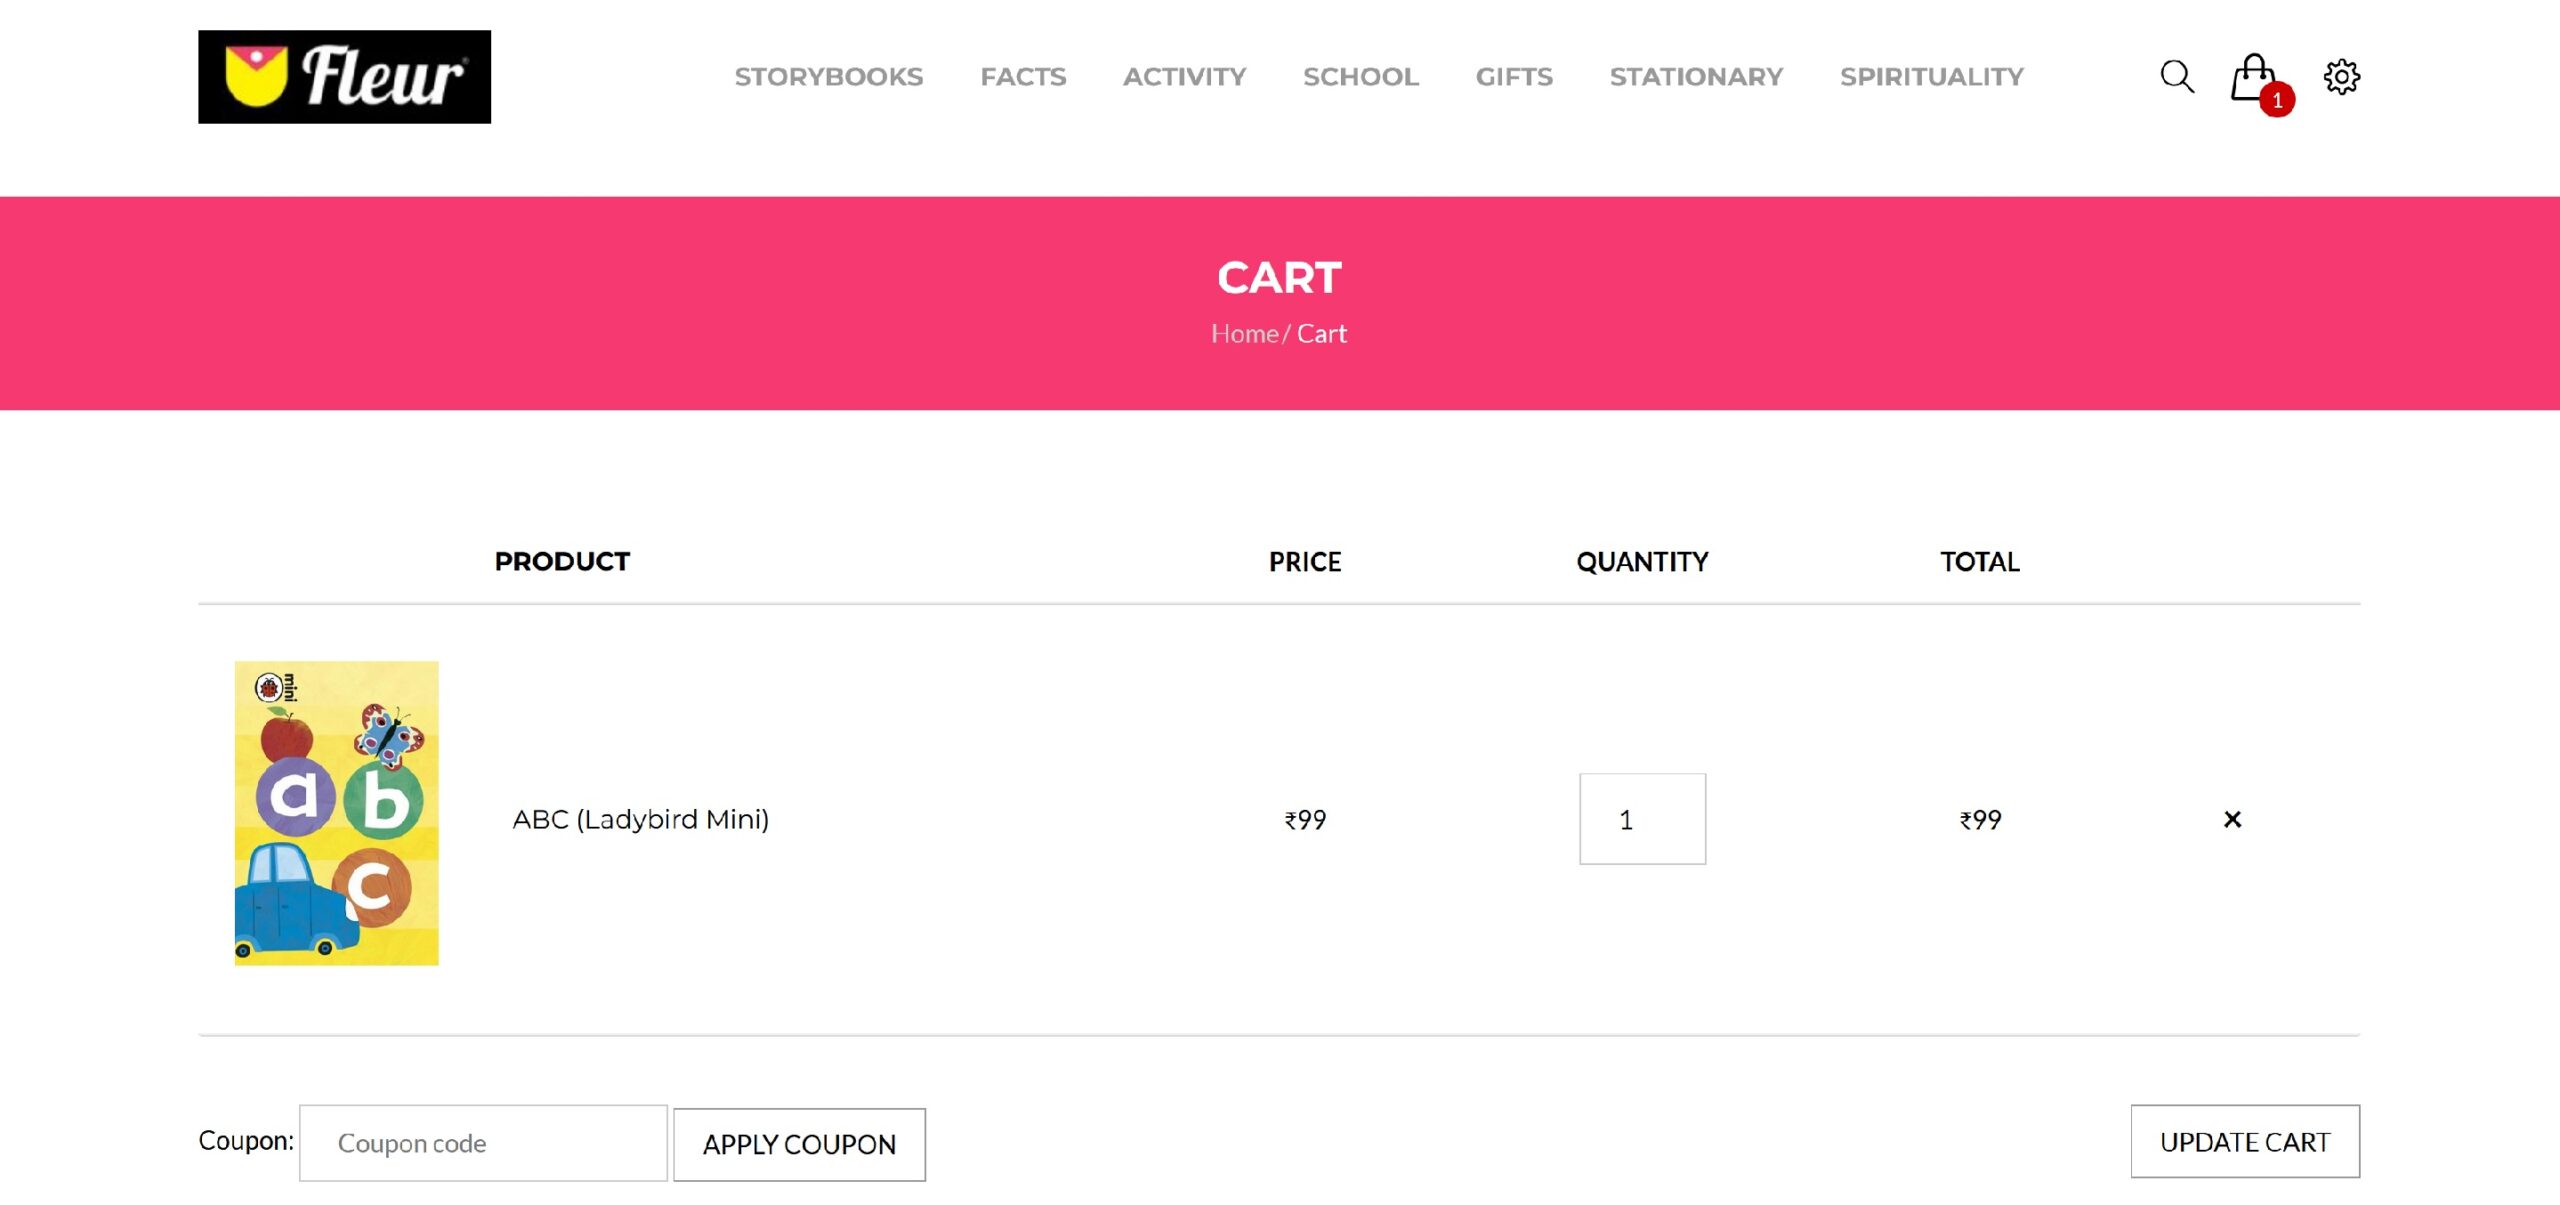The height and width of the screenshot is (1205, 2560).
Task: Open the settings gear icon
Action: coord(2341,76)
